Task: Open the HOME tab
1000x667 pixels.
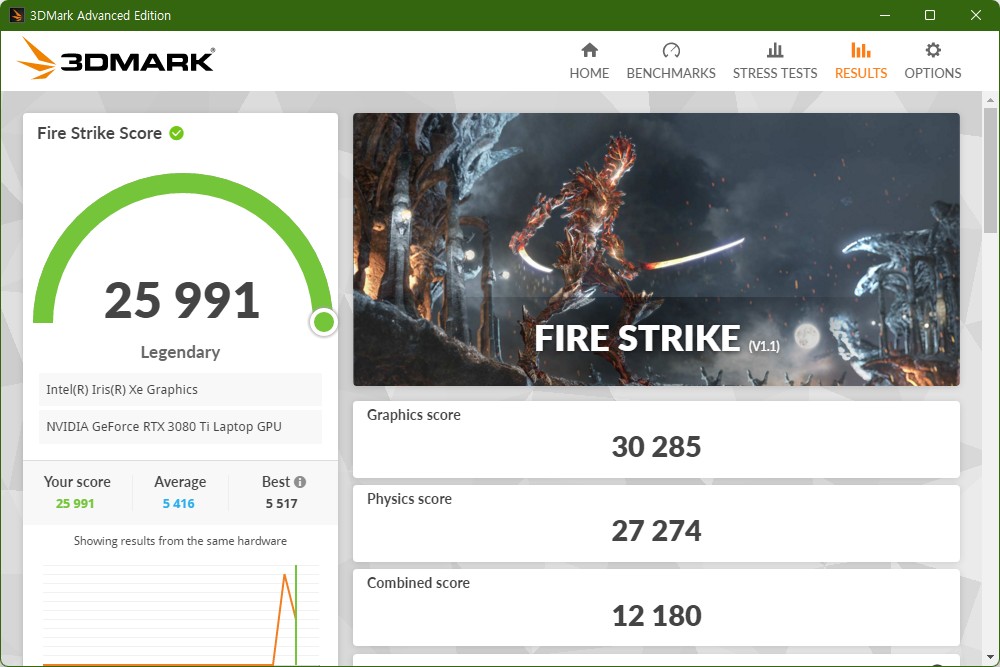Action: [589, 61]
